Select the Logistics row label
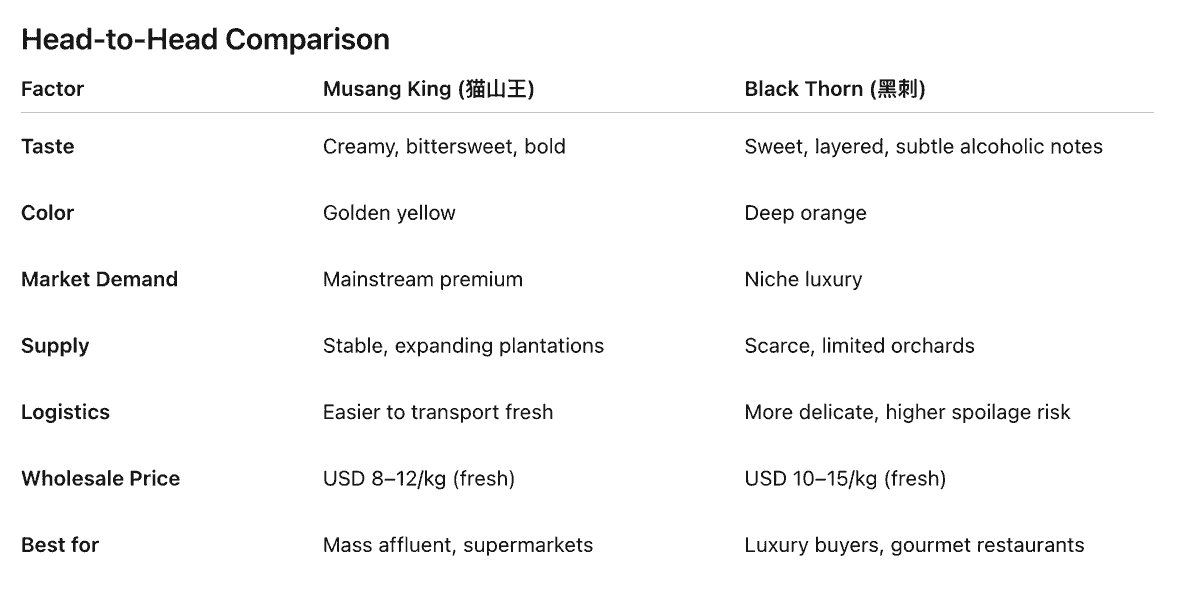The width and height of the screenshot is (1200, 602). coord(65,412)
